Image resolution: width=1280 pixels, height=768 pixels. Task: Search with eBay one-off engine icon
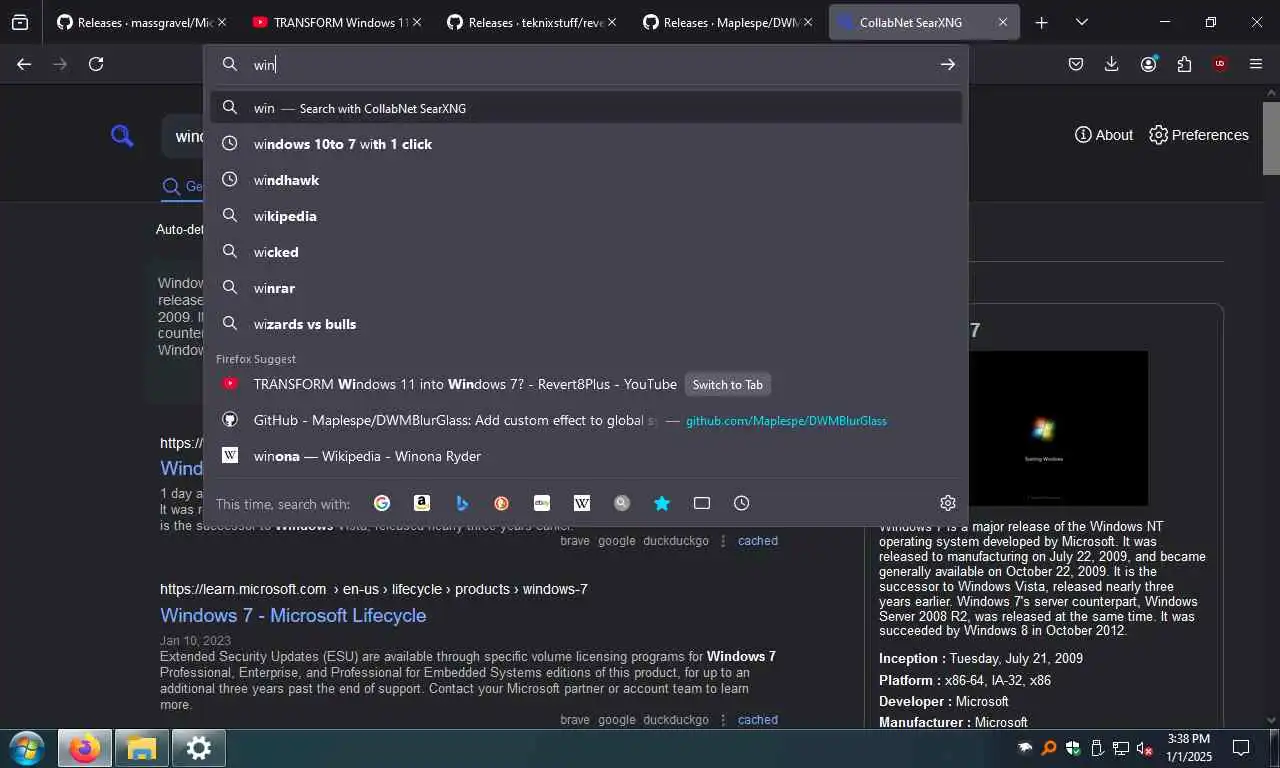click(542, 503)
